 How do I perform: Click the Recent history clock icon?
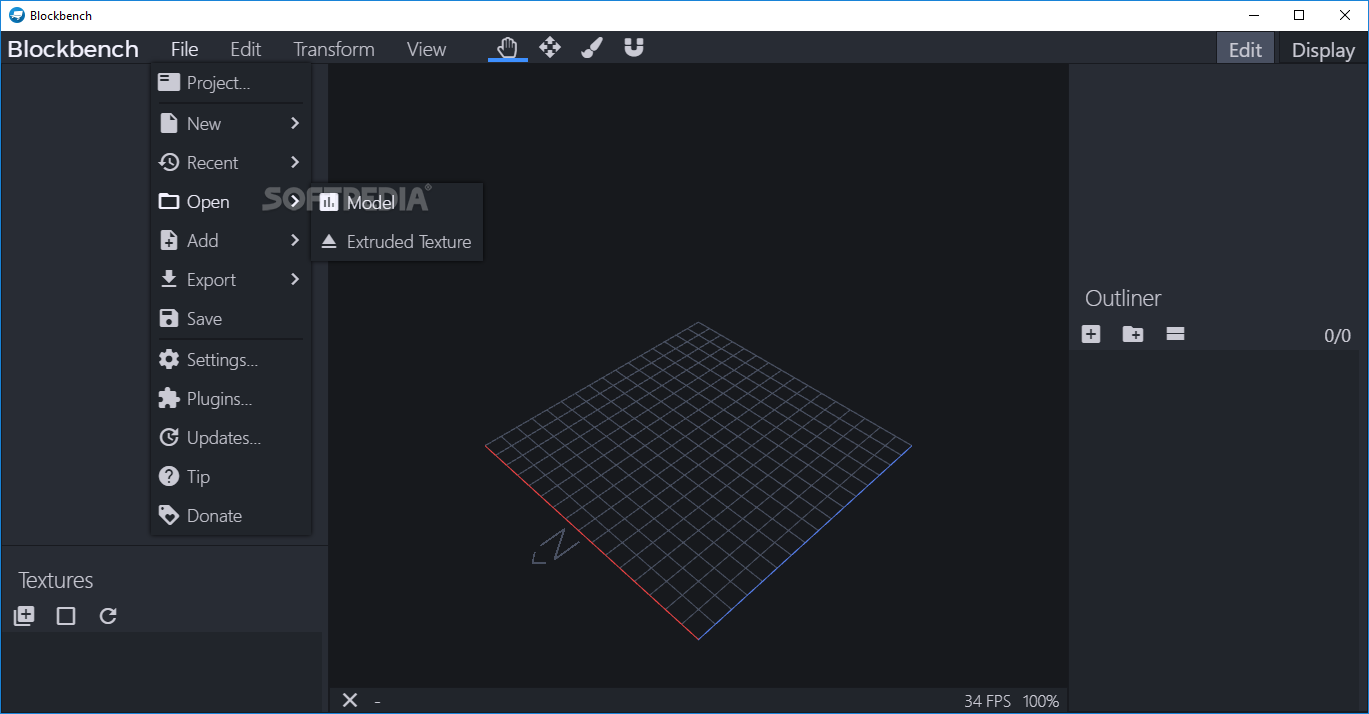pyautogui.click(x=169, y=162)
